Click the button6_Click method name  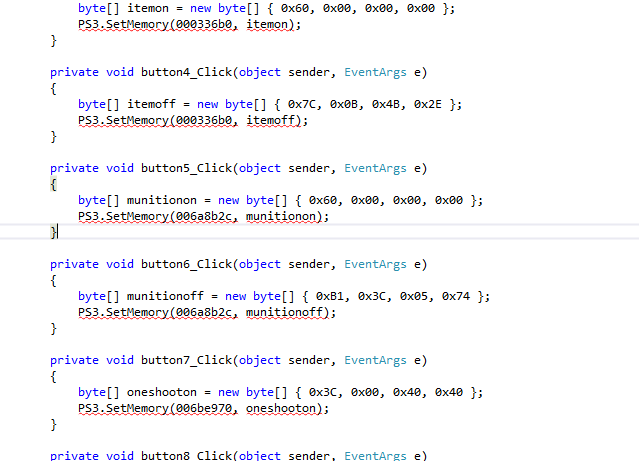coord(186,265)
